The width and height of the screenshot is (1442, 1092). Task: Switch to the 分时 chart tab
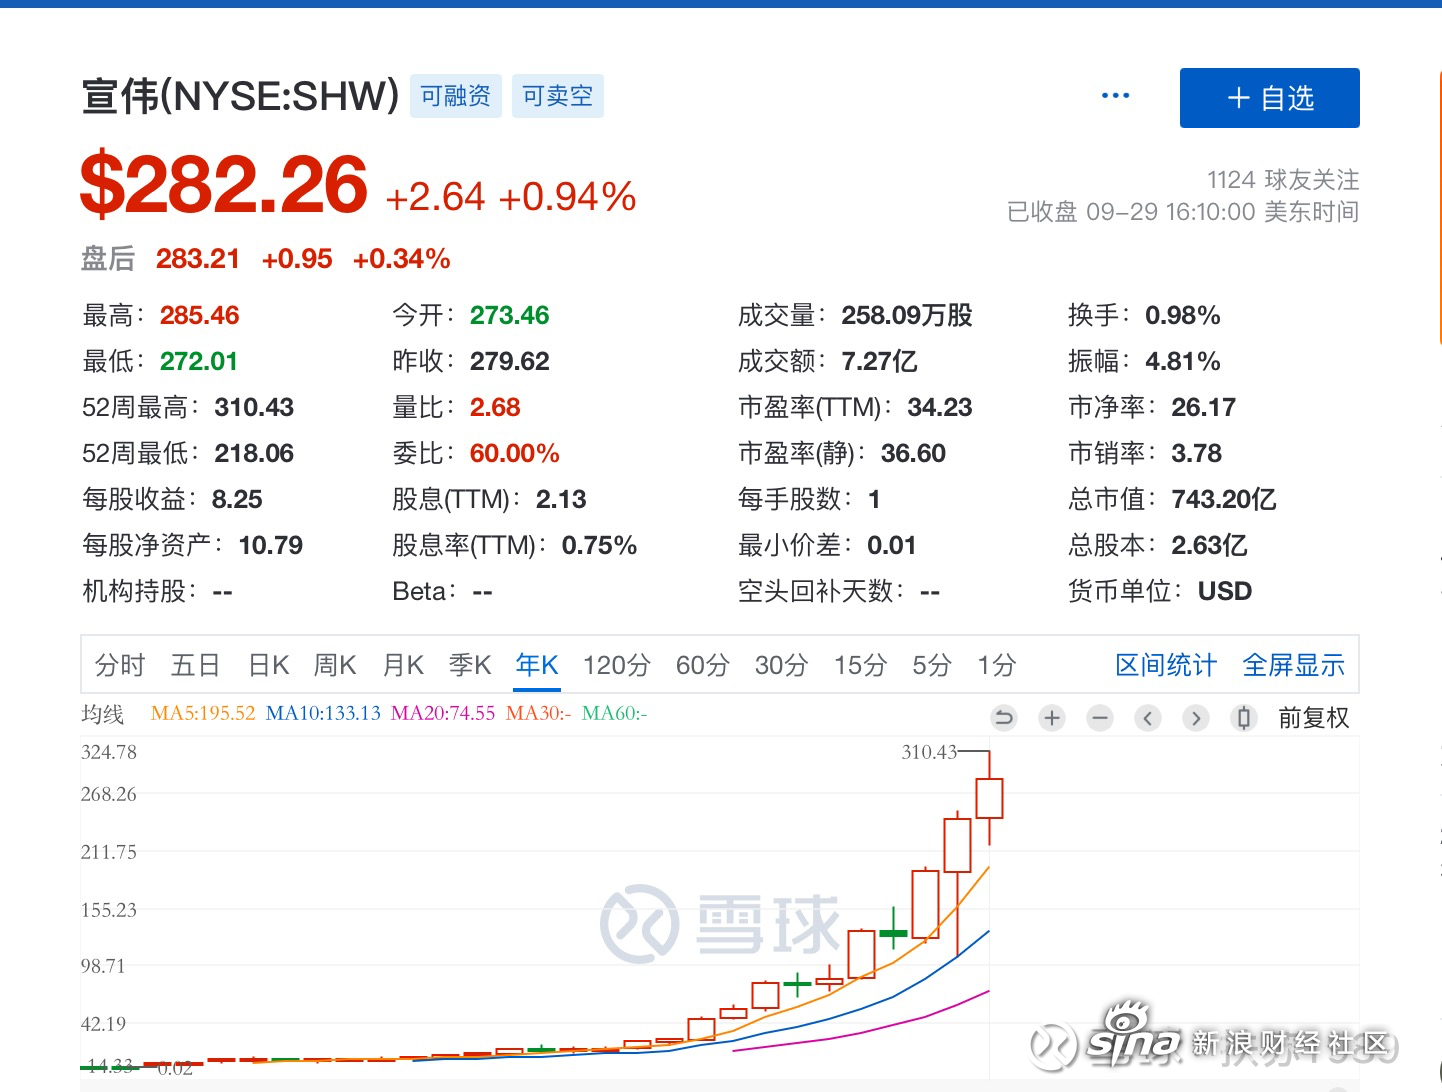(120, 665)
